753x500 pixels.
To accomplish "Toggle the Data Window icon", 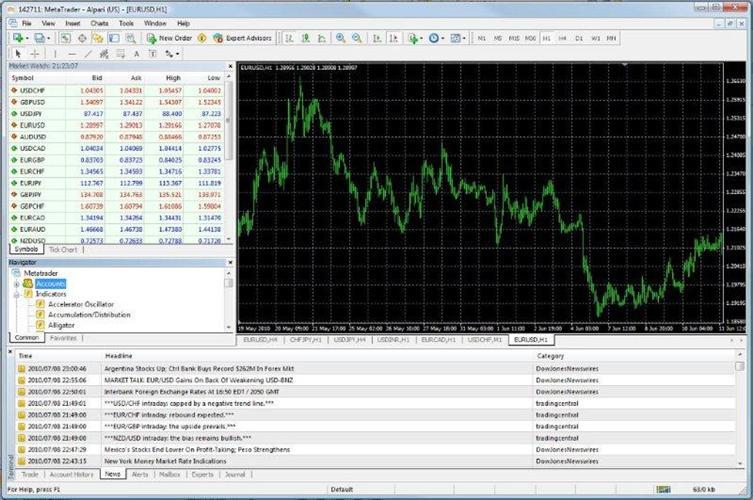I will [82, 38].
